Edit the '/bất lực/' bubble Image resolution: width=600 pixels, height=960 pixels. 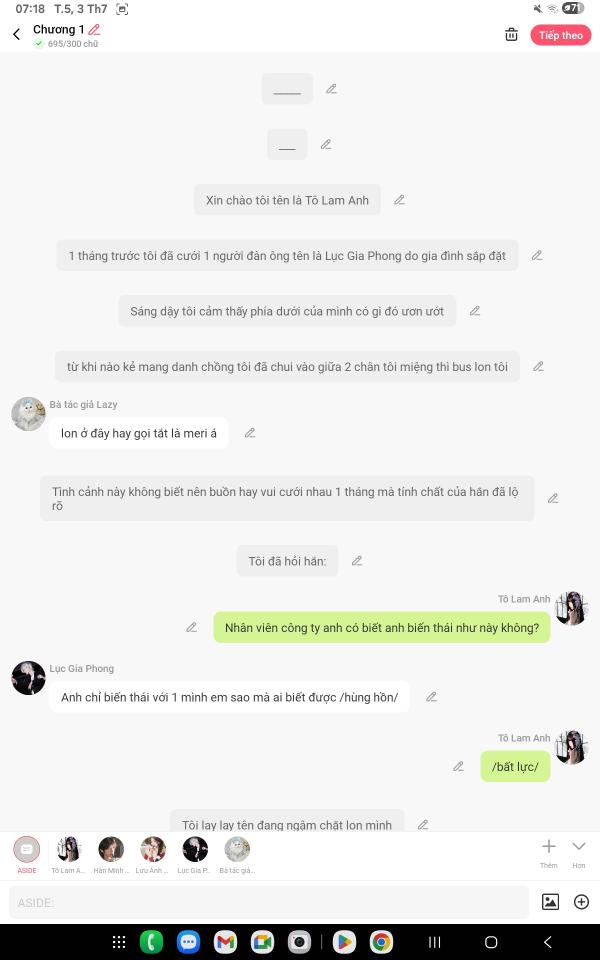coord(458,767)
